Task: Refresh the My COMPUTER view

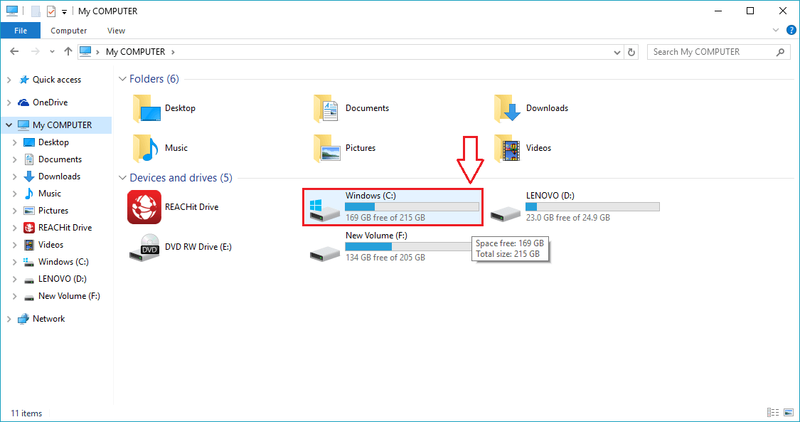Action: click(x=631, y=52)
